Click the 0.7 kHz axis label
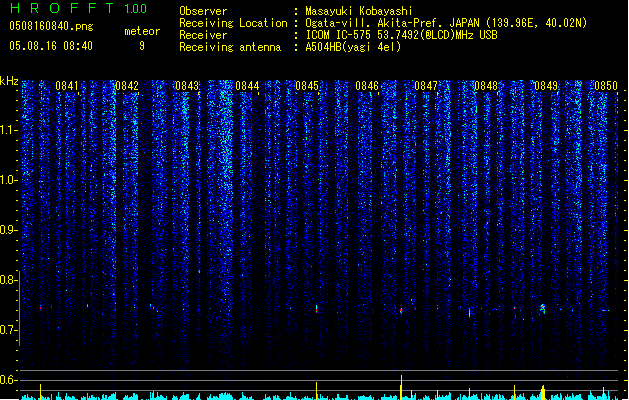 (8, 330)
